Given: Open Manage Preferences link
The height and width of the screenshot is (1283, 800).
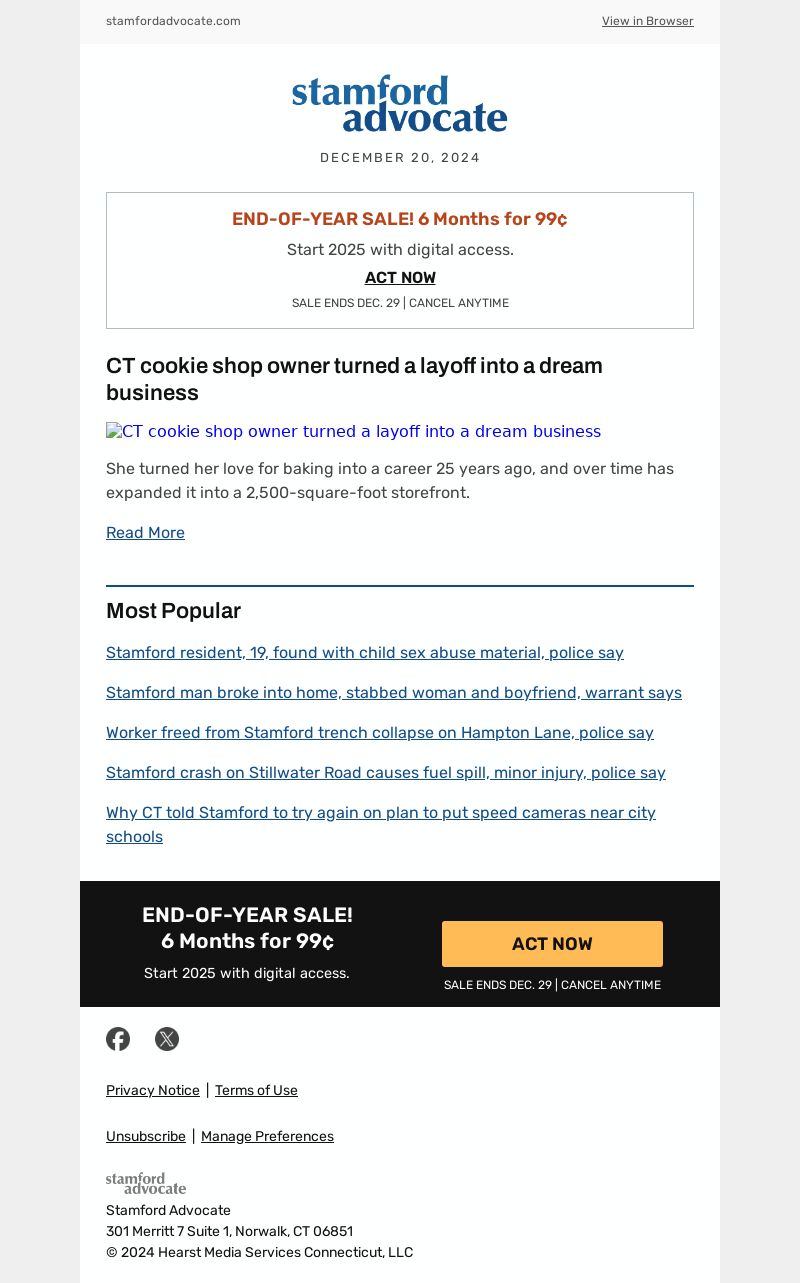Looking at the screenshot, I should click(x=267, y=1136).
